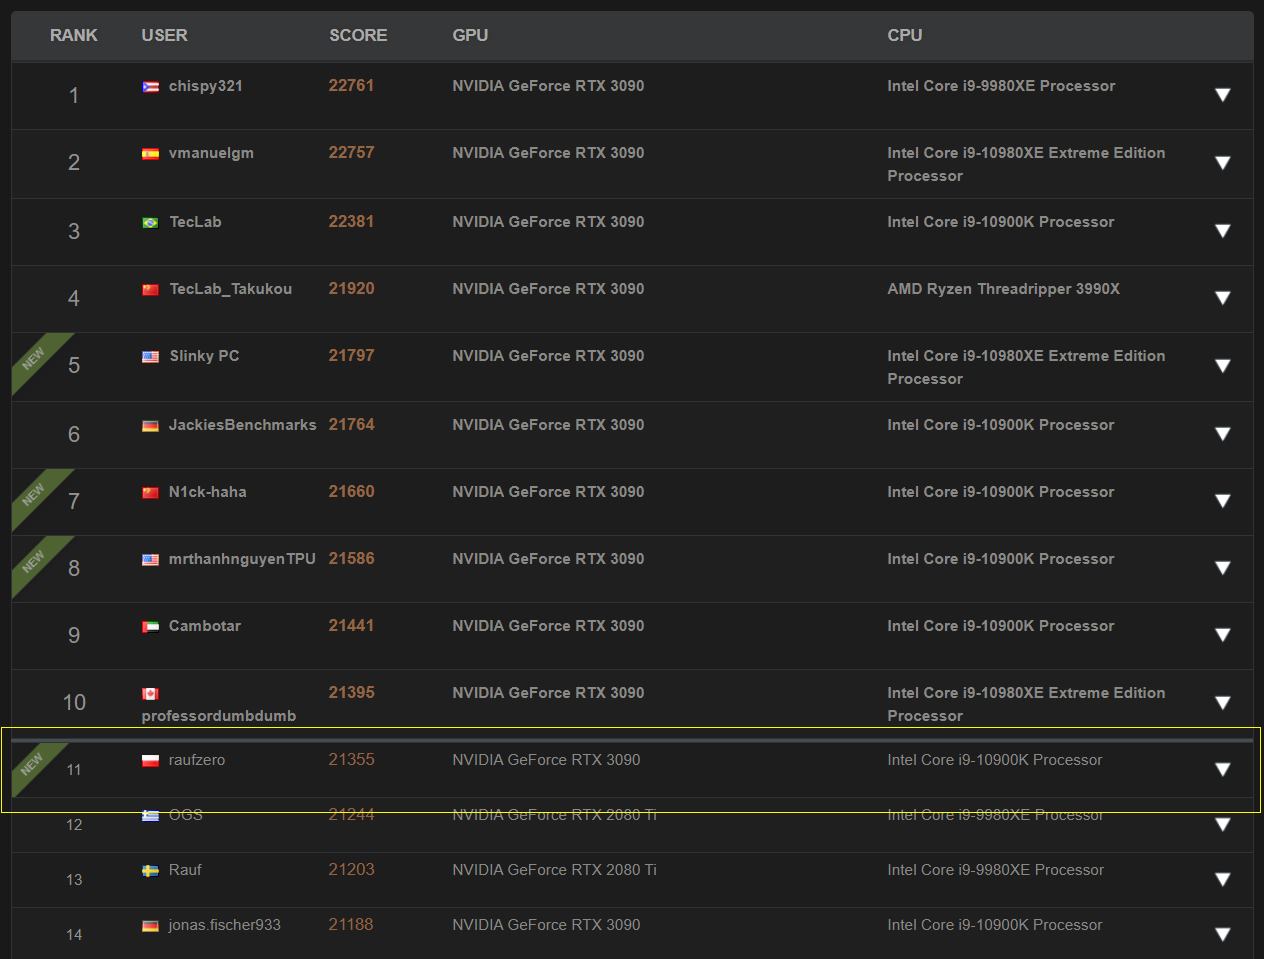Click the CPU column header

pos(904,35)
